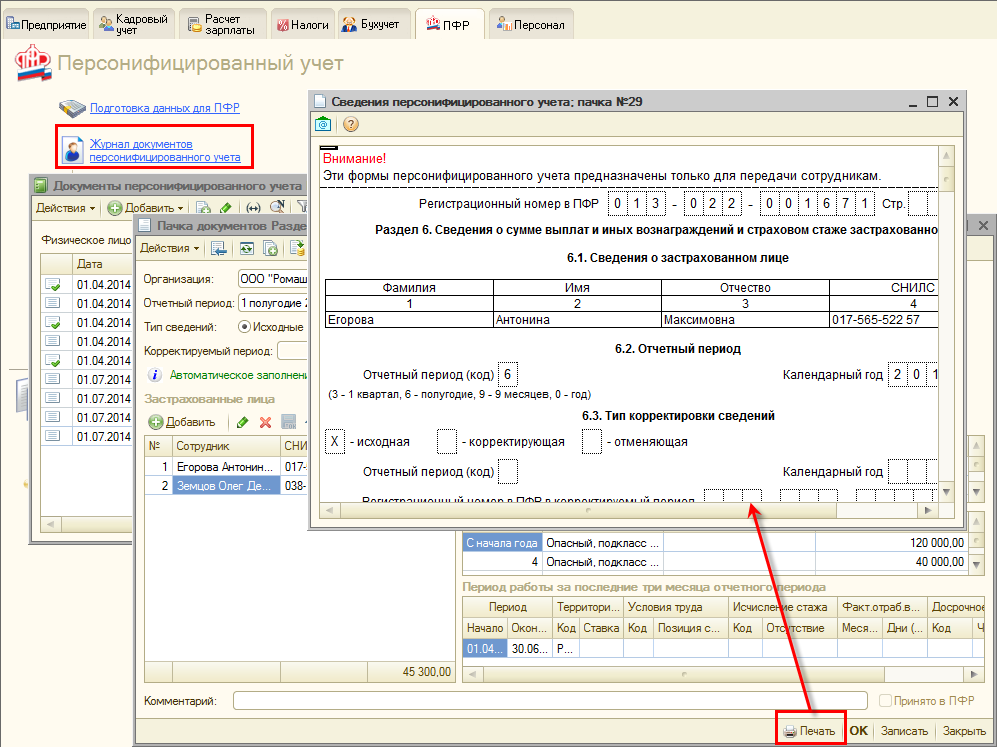The image size is (997, 747).
Task: Click the help question-mark icon in the report window
Action: 351,125
